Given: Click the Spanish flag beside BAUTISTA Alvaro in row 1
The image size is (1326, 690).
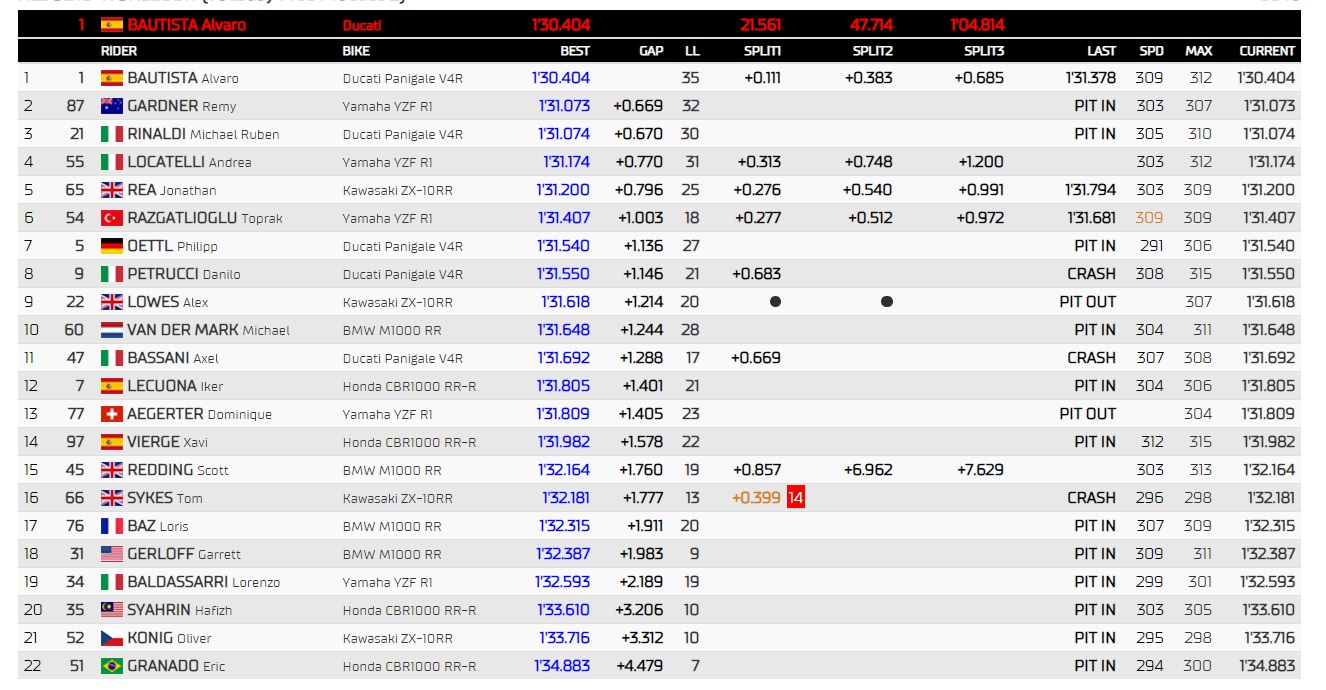Looking at the screenshot, I should click(x=111, y=78).
